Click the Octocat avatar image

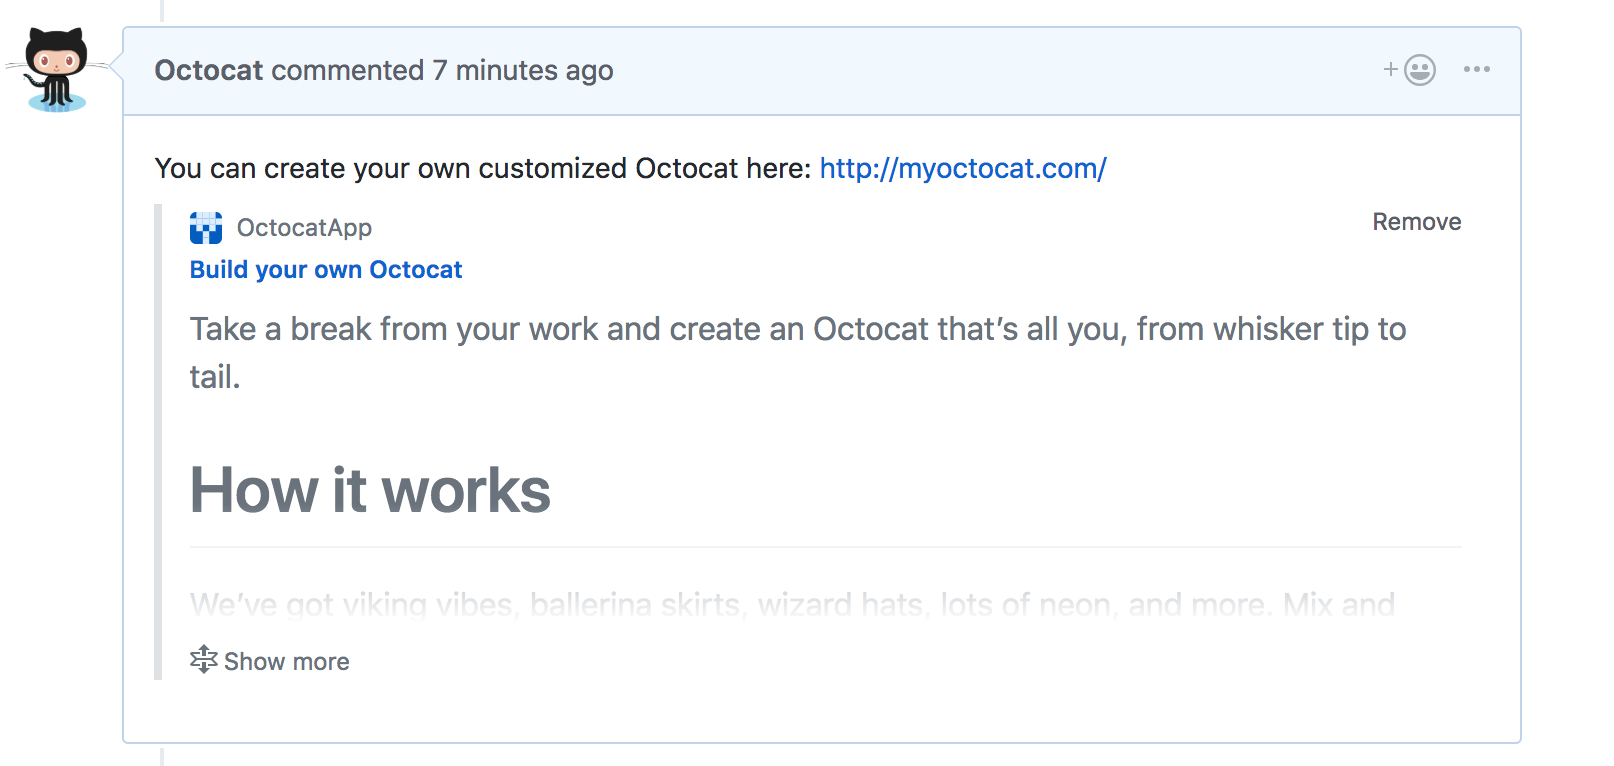[x=56, y=69]
